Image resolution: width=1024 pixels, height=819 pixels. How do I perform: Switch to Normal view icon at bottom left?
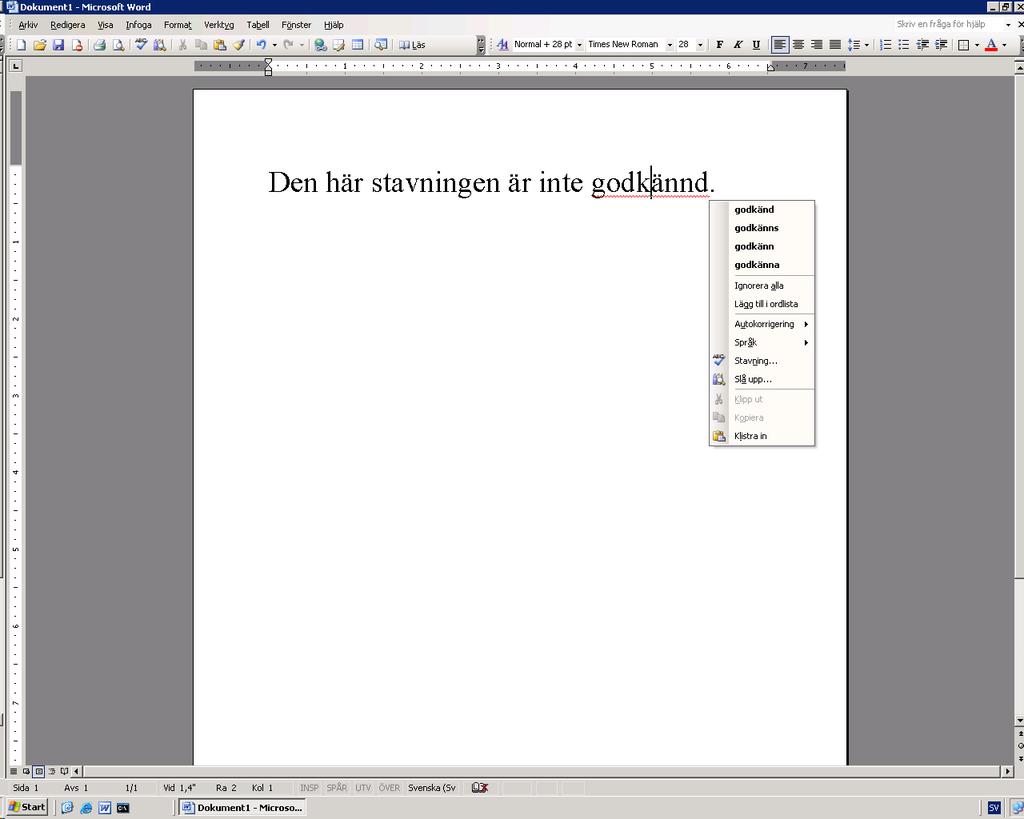point(14,771)
